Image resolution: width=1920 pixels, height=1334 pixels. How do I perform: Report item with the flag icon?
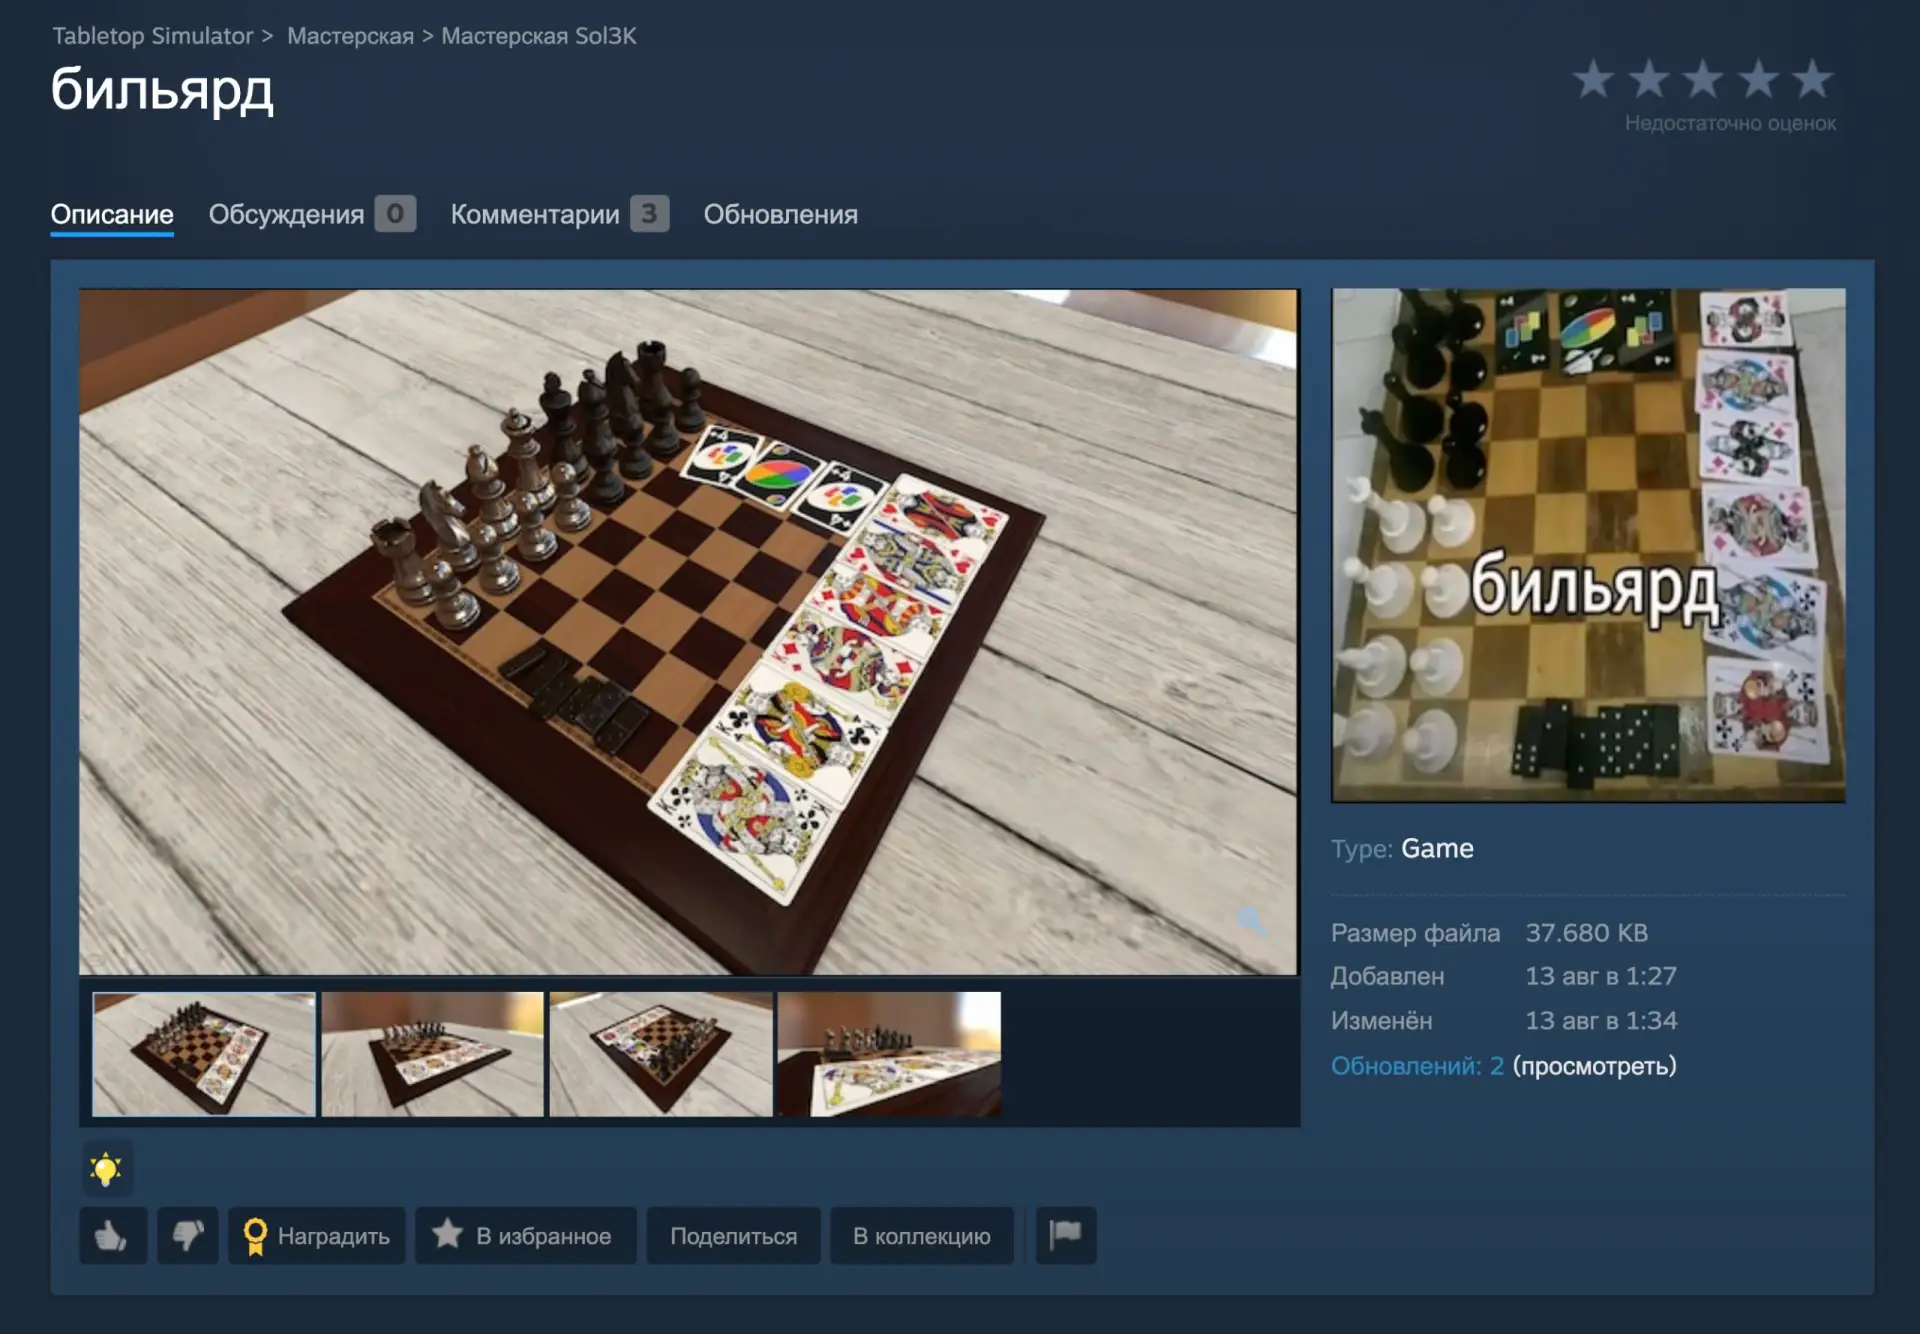[x=1066, y=1236]
